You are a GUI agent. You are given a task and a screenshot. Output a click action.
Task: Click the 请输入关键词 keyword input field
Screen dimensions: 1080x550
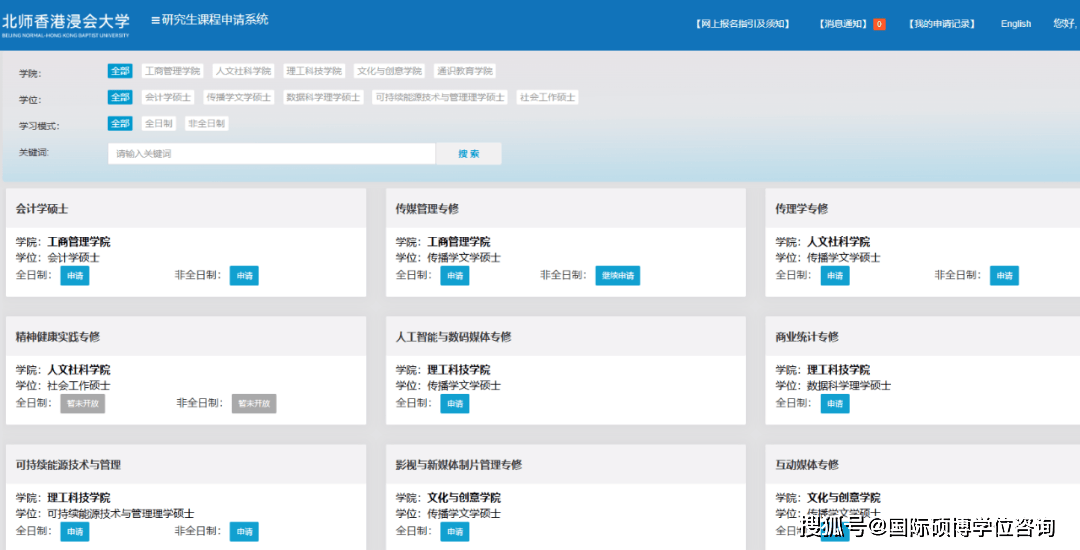[x=271, y=153]
